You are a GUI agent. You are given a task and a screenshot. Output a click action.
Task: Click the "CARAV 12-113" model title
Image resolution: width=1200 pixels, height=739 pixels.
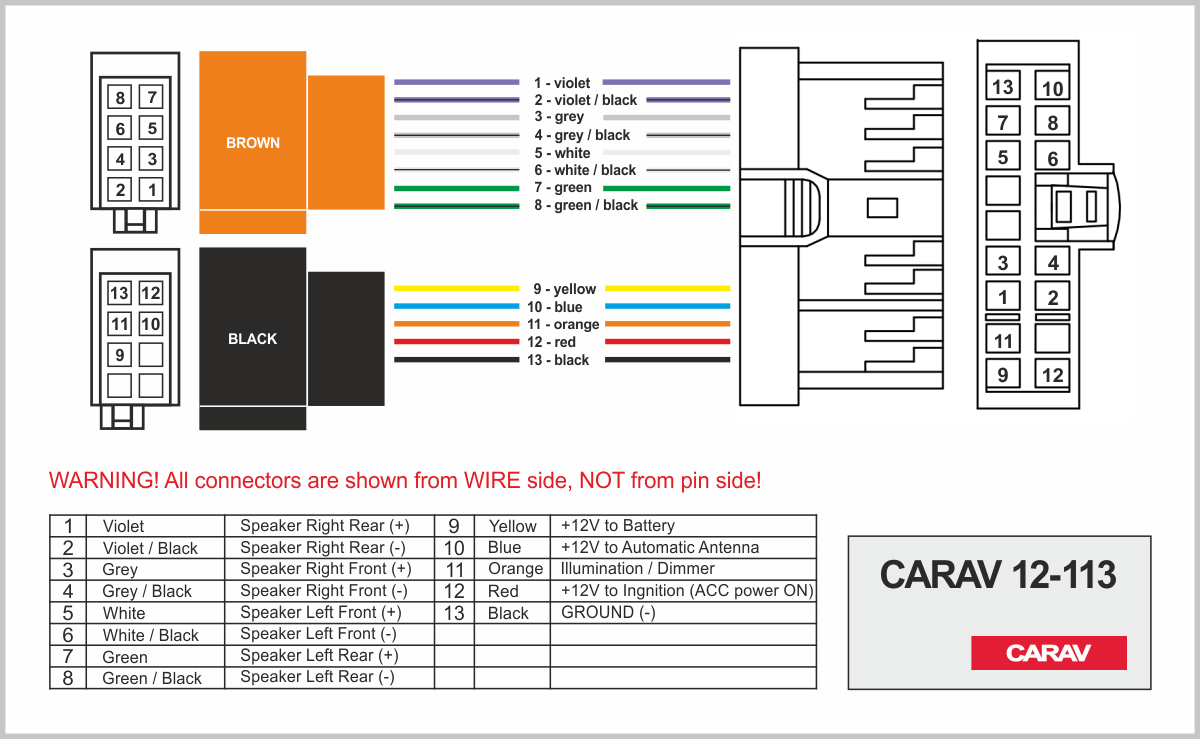click(997, 575)
